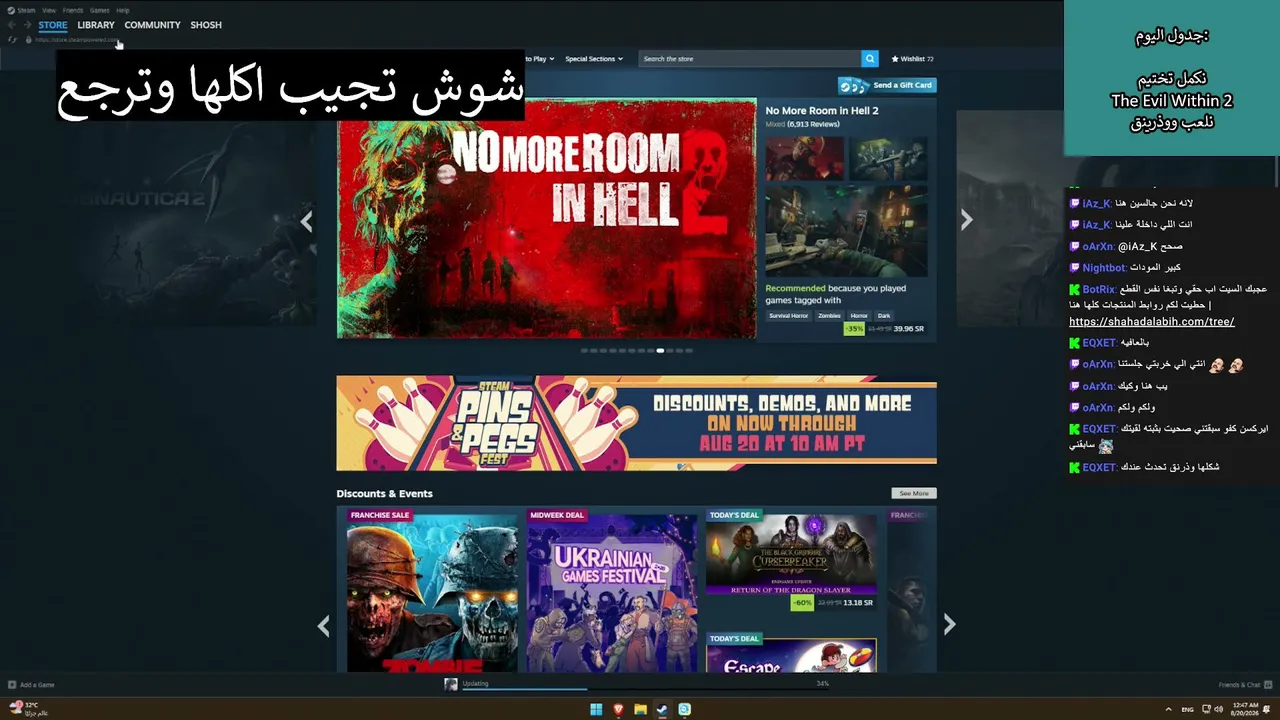Click the Add a Game plus icon
The width and height of the screenshot is (1280, 720).
[12, 685]
